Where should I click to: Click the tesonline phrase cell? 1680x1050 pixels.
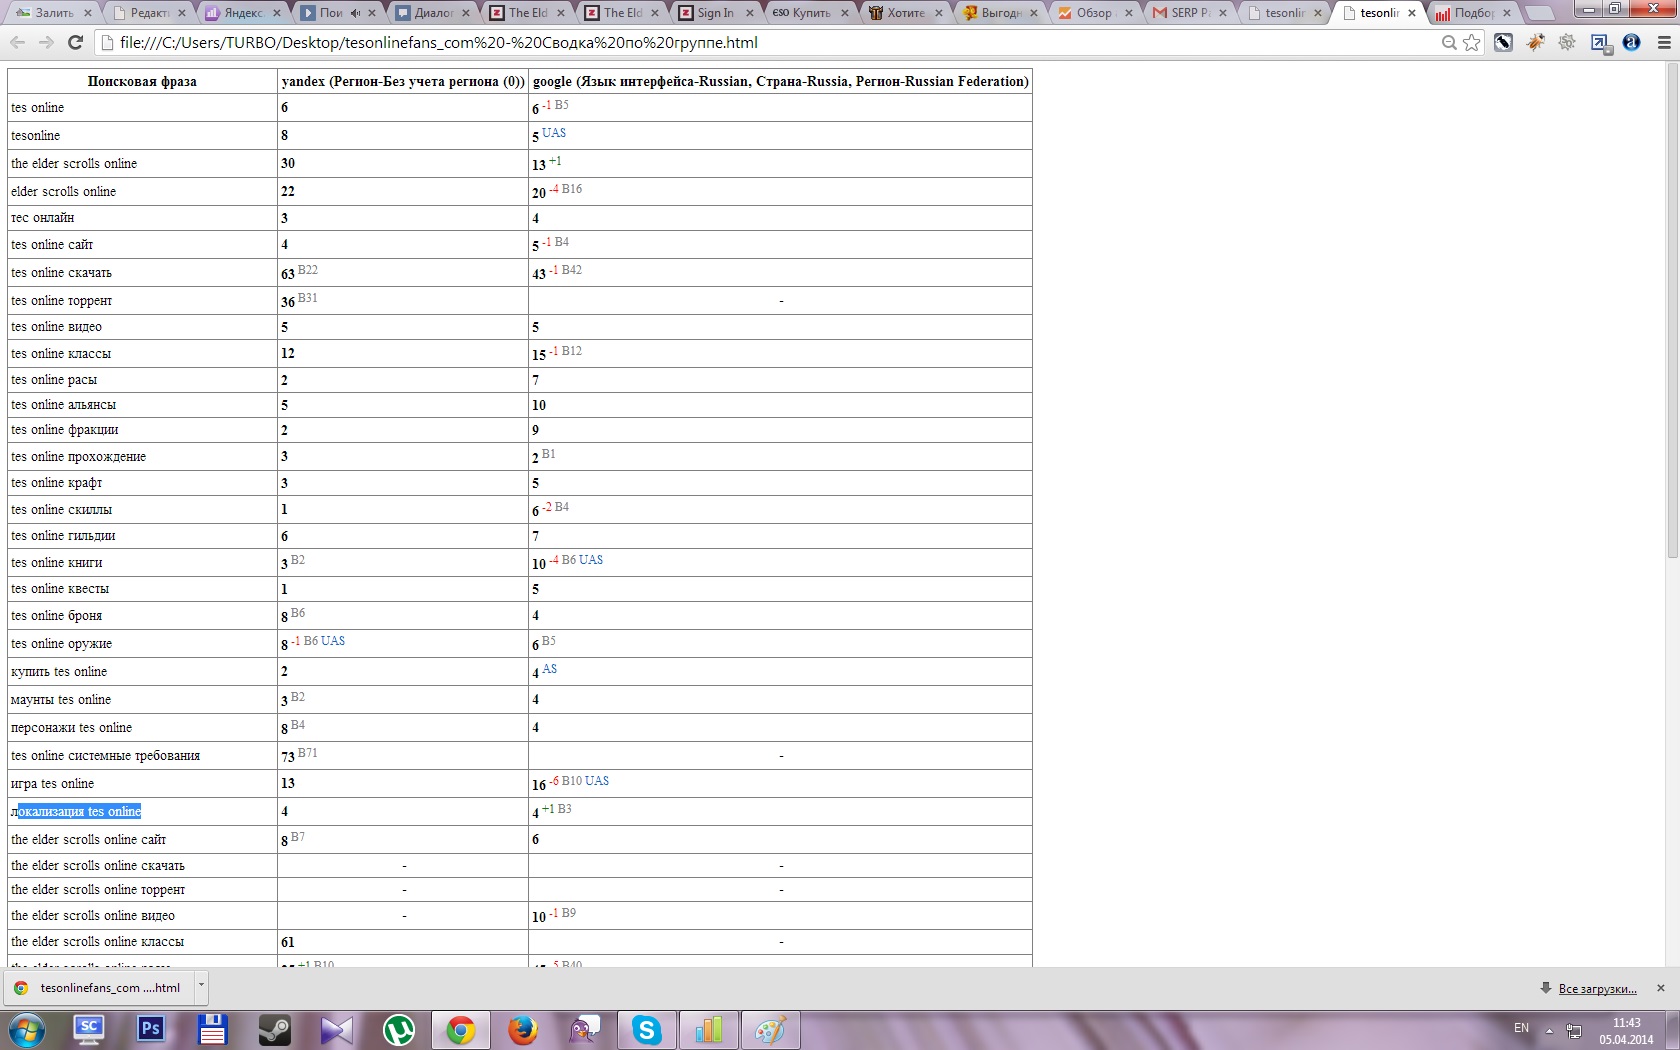[x=142, y=136]
